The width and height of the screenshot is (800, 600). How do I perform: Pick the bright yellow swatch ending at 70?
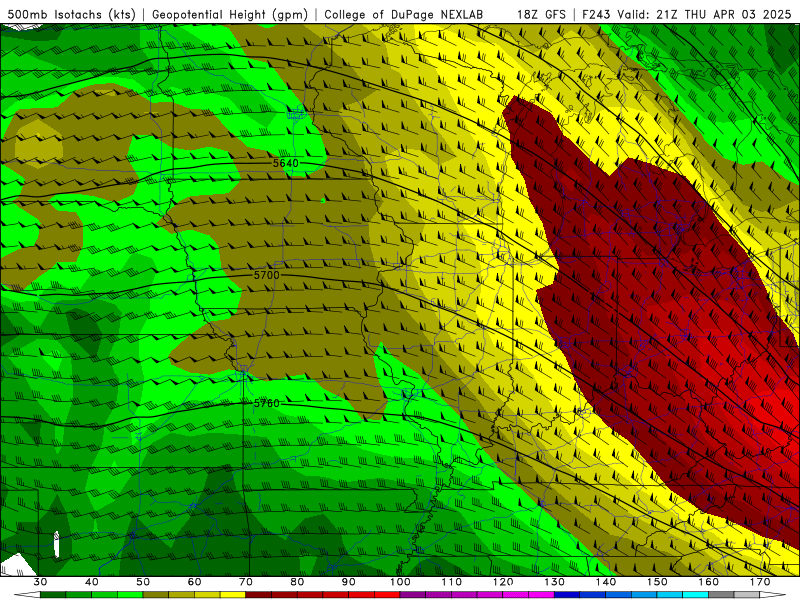point(233,595)
